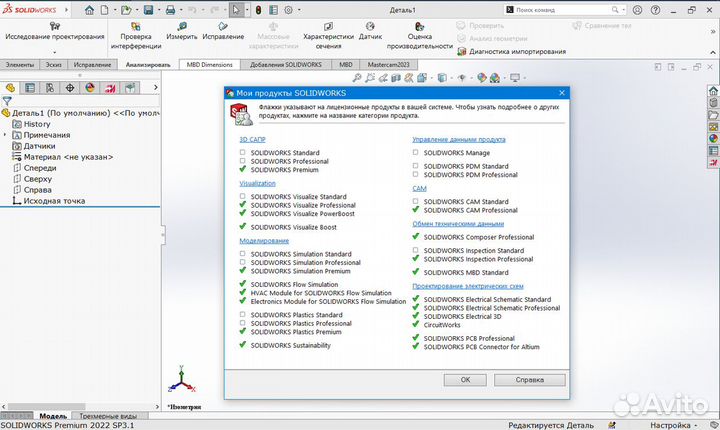Open Appearances color ball icon in task pane
The image size is (720, 430).
713,138
